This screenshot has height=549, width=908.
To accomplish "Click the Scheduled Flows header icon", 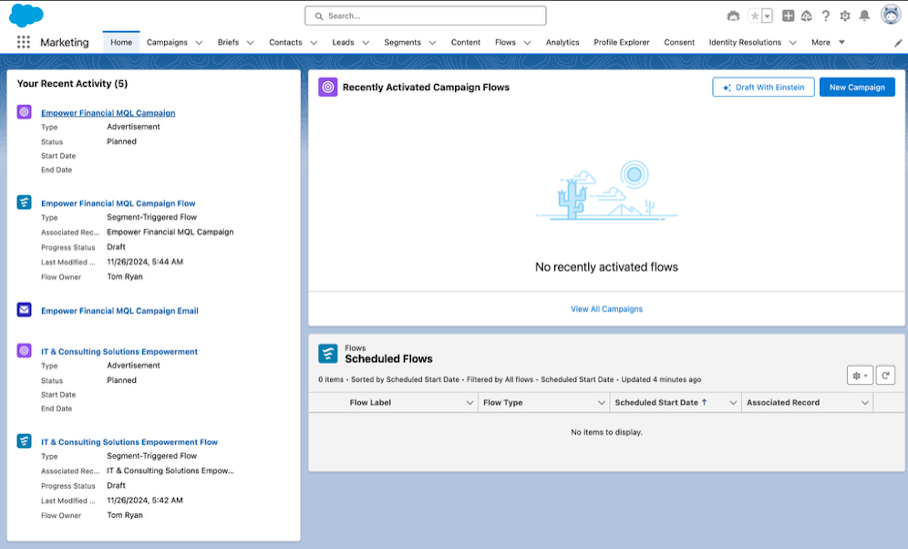I will pyautogui.click(x=328, y=353).
